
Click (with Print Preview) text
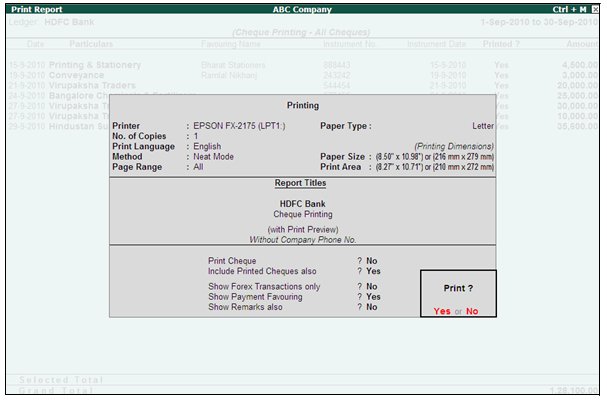coord(303,229)
